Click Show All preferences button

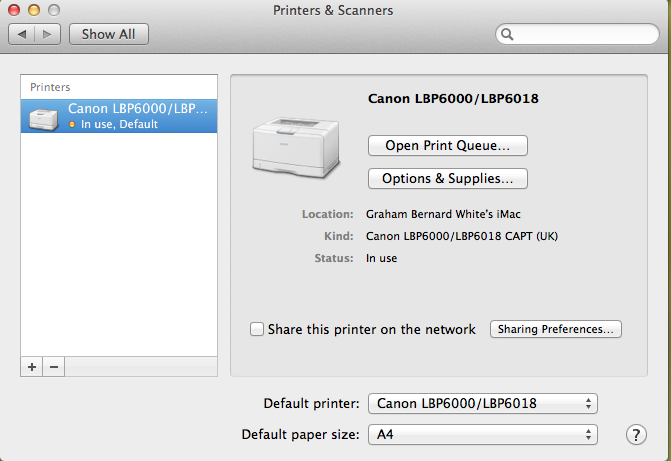[108, 34]
